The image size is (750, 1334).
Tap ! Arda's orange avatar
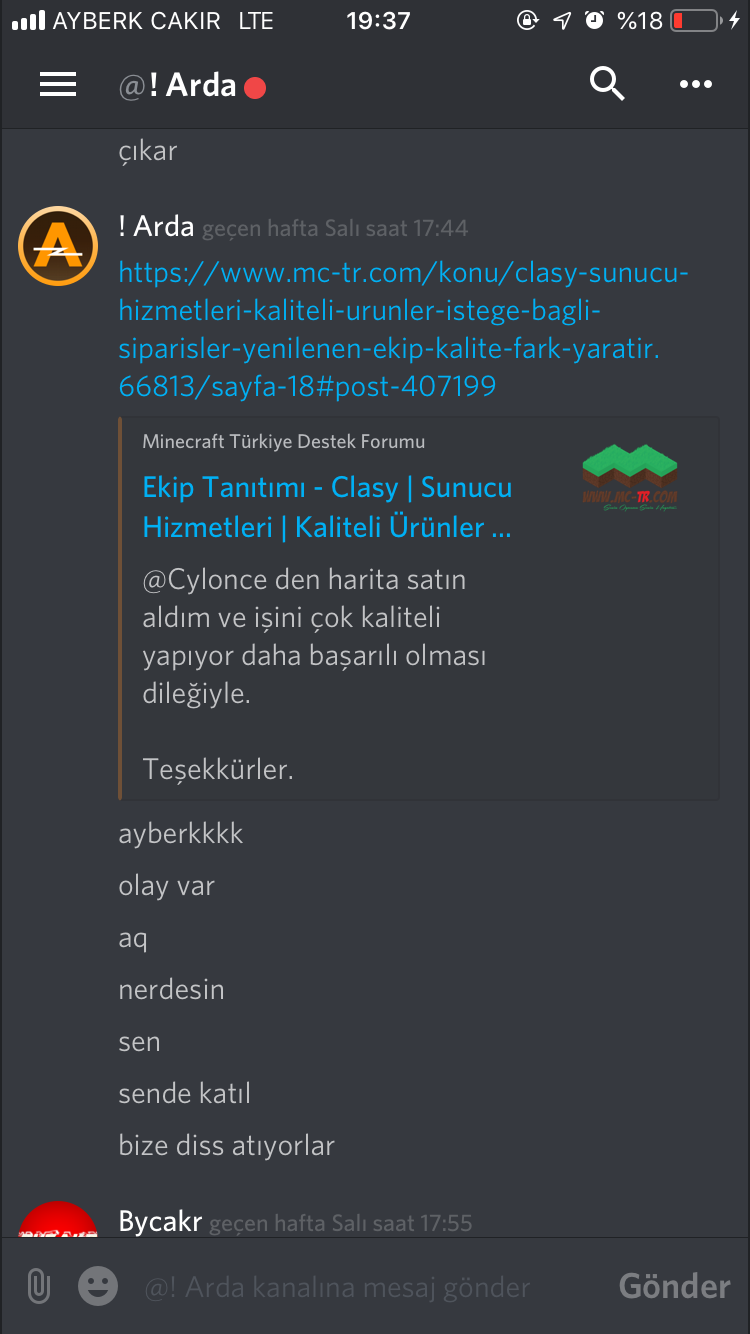(x=58, y=246)
